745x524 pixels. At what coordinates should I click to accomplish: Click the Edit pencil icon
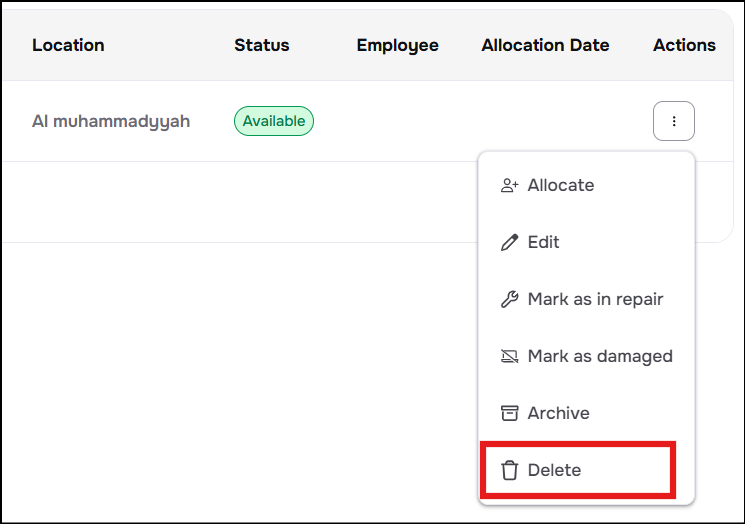click(509, 242)
